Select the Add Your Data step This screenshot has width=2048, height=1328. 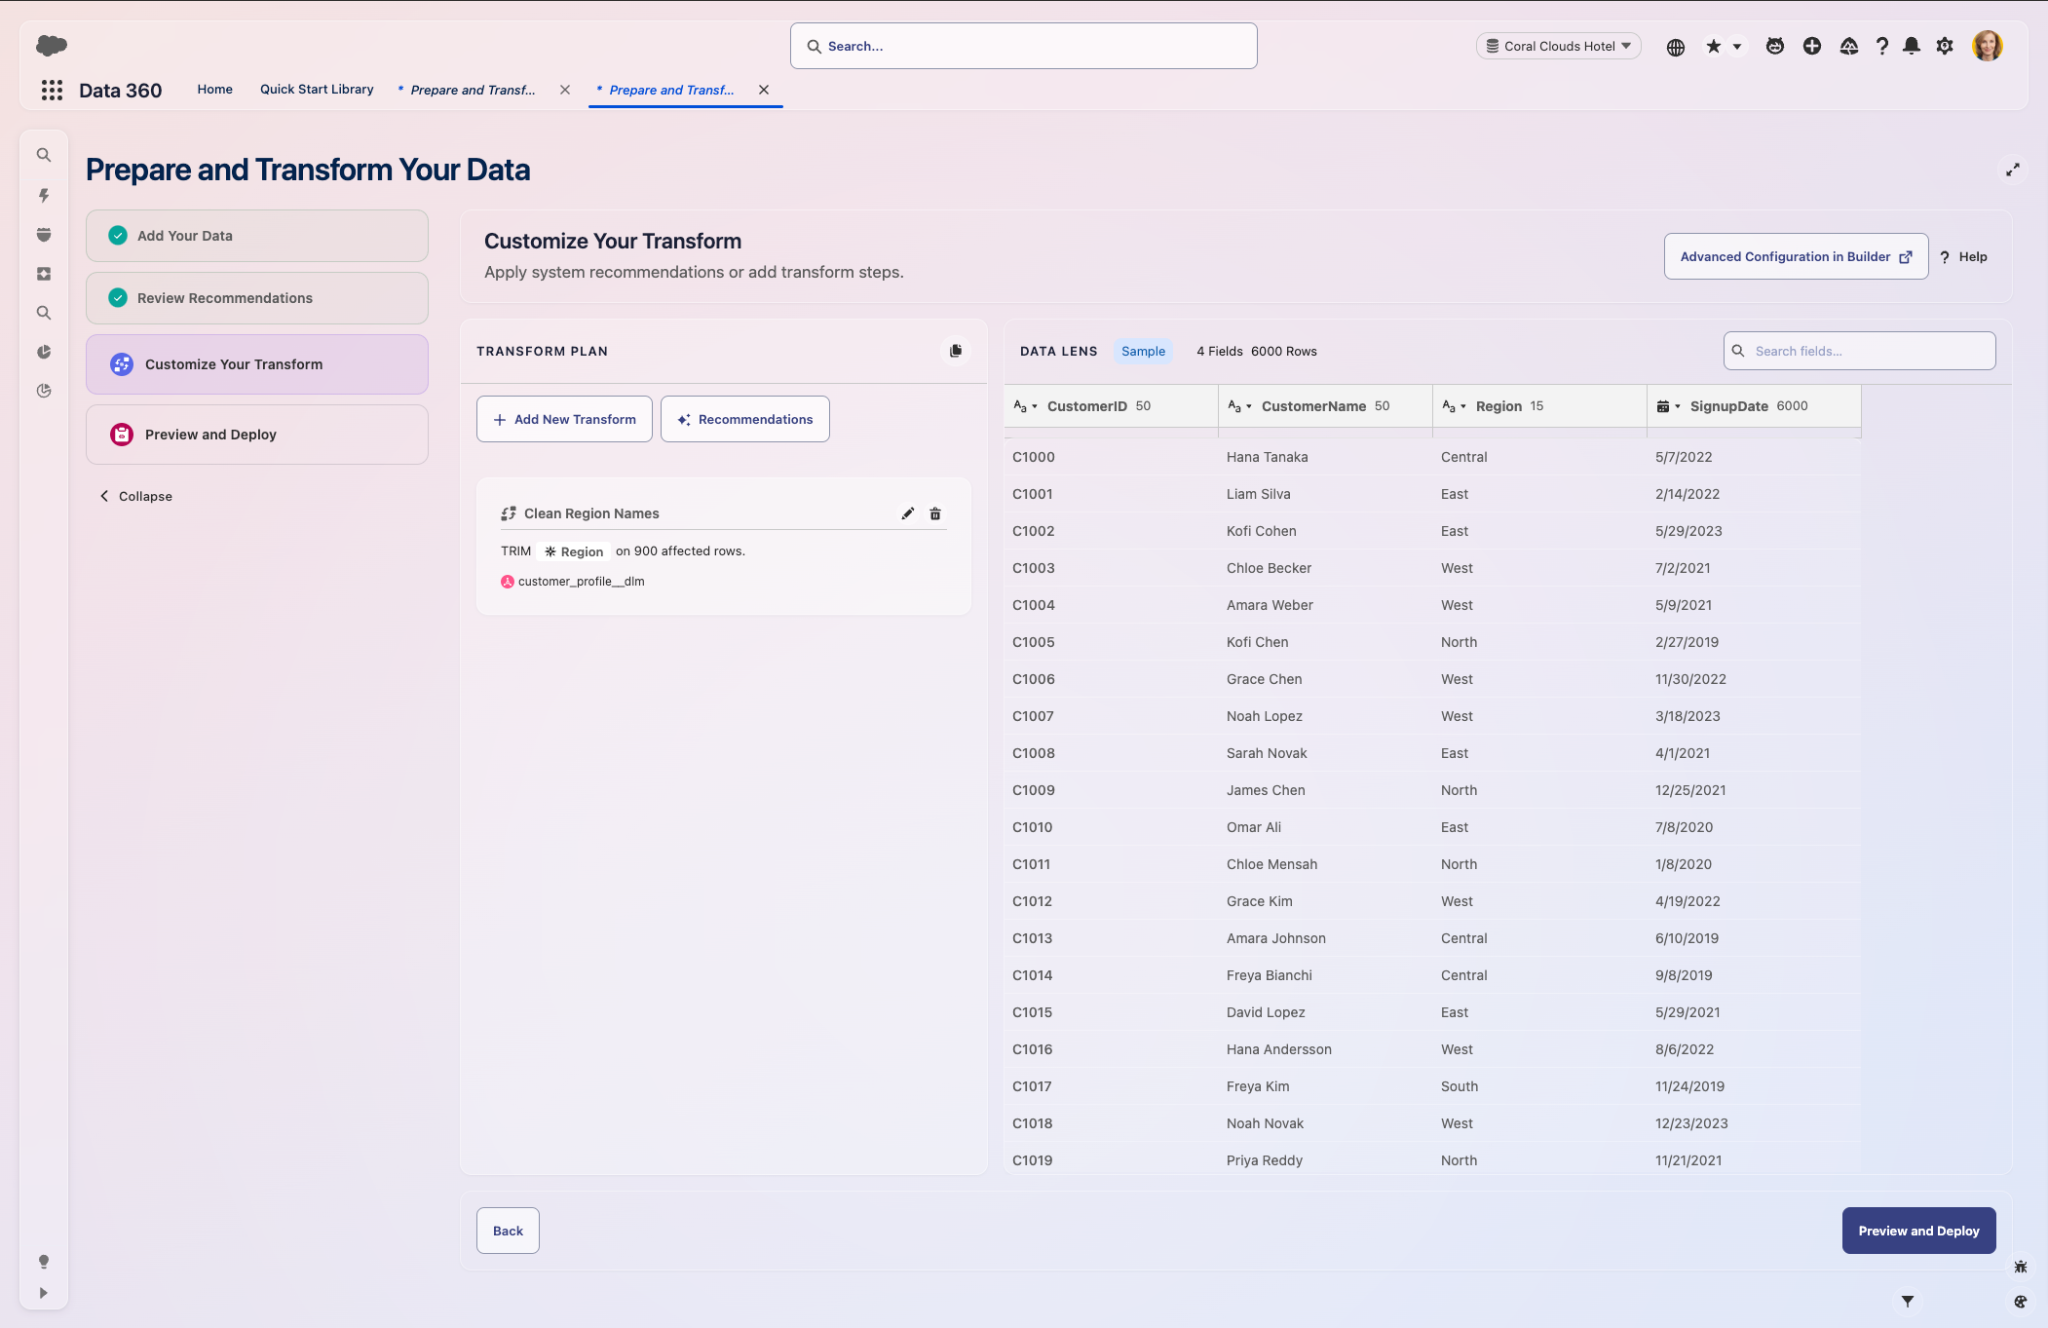click(x=257, y=236)
